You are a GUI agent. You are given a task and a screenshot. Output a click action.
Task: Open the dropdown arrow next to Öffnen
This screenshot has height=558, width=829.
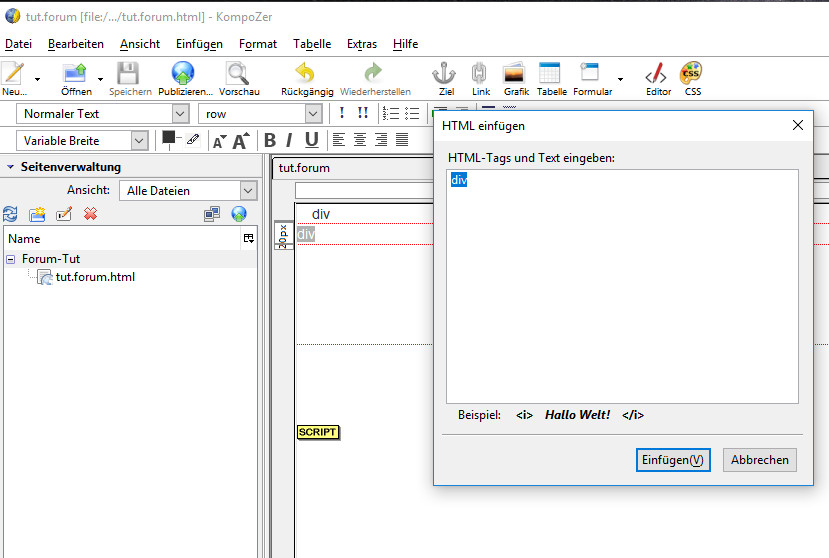pyautogui.click(x=100, y=79)
